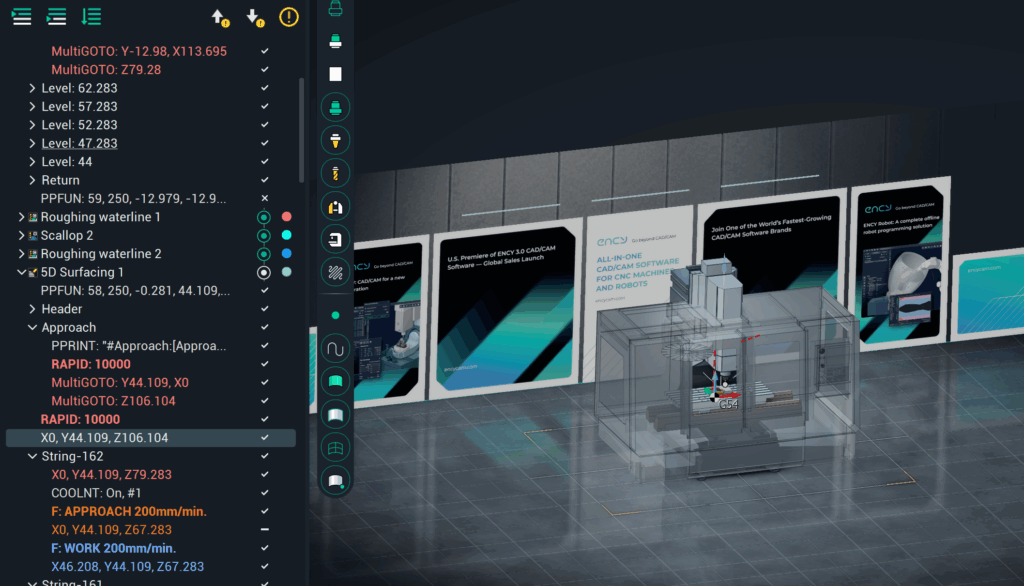Toggle the checkmark on COOLNT: On row
Image resolution: width=1024 pixels, height=586 pixels.
pos(264,493)
